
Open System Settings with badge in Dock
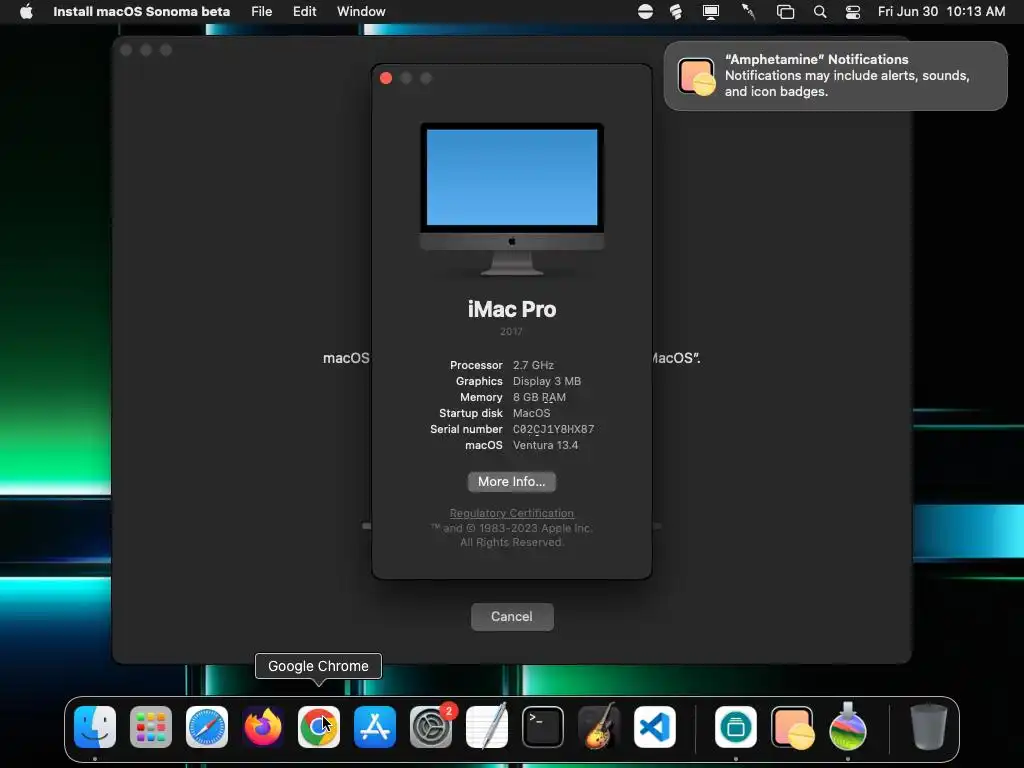(x=431, y=727)
